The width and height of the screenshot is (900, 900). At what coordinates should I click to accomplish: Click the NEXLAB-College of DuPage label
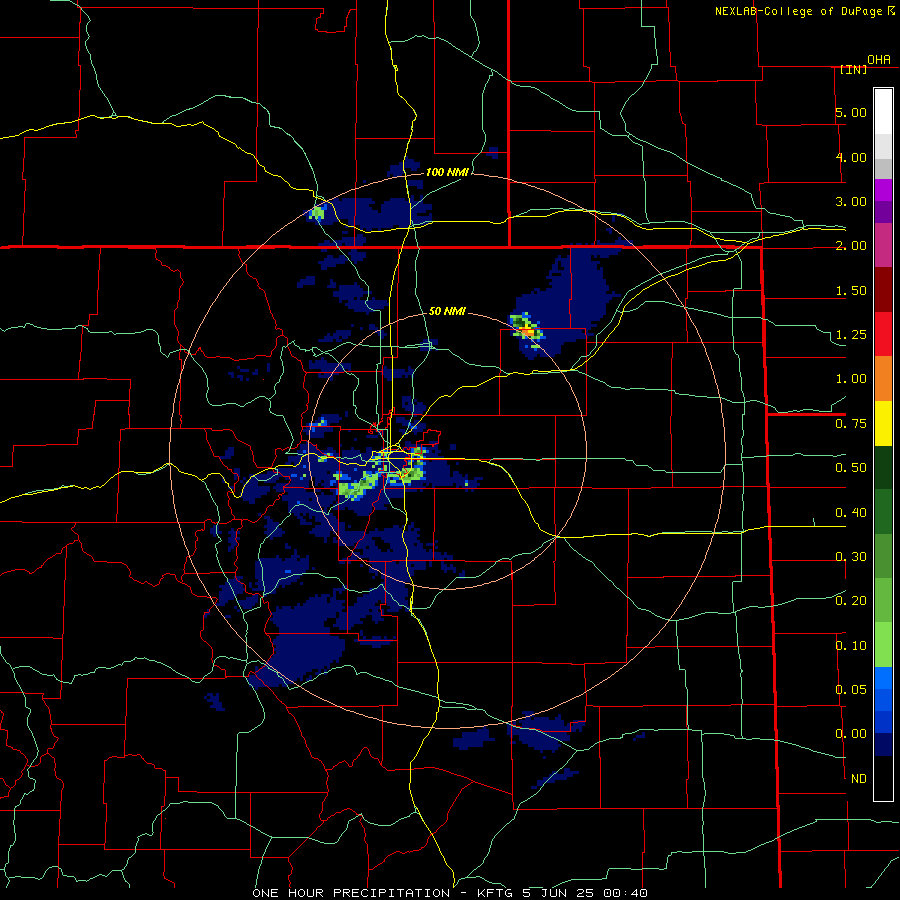(799, 11)
